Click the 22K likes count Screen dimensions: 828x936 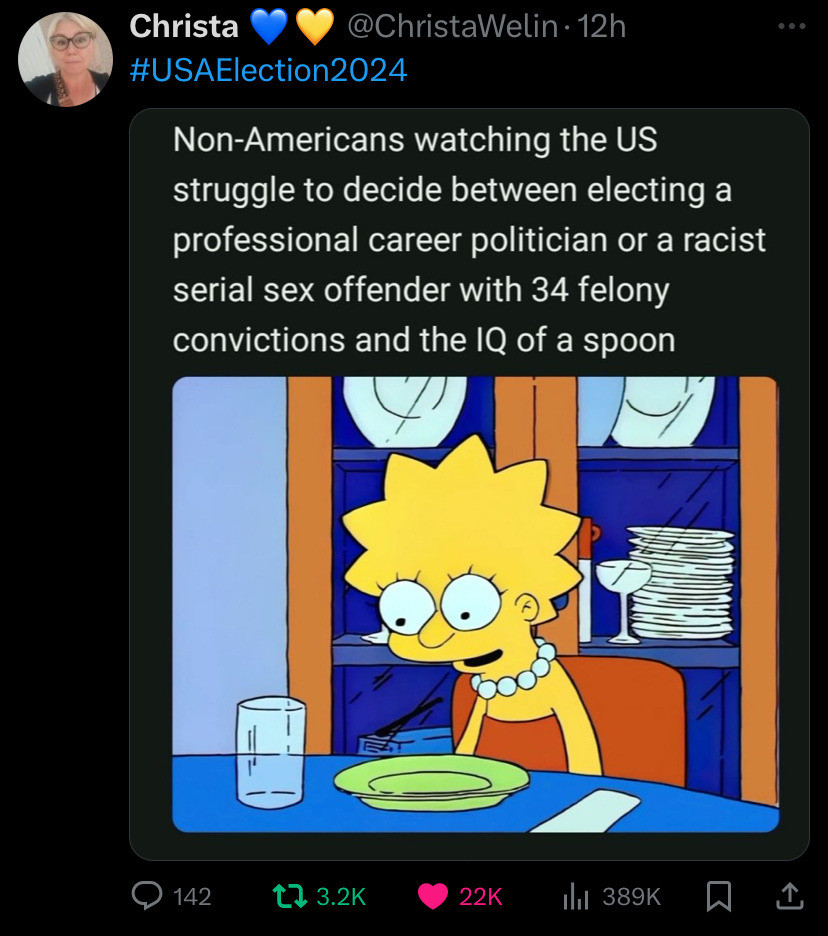tap(480, 897)
